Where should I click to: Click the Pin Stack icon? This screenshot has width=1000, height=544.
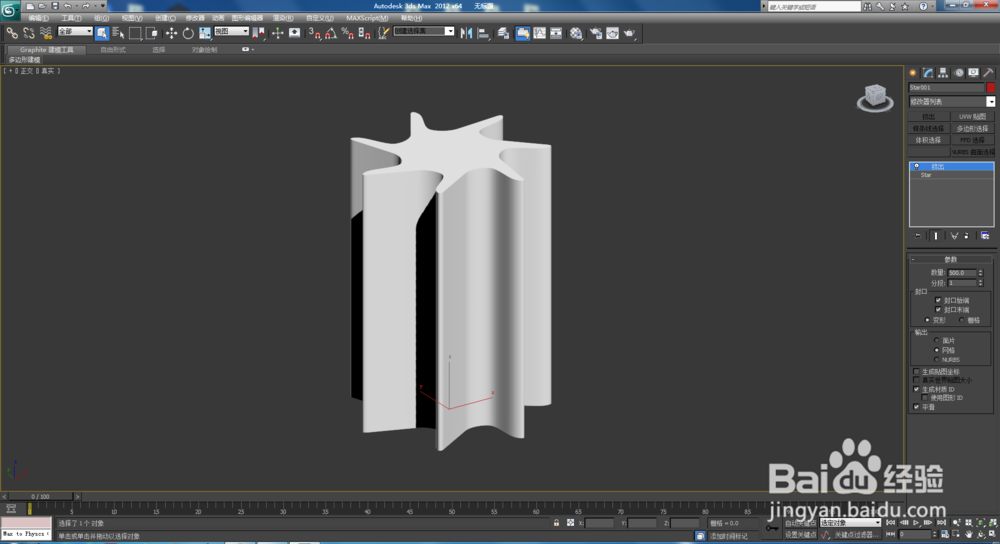[918, 236]
